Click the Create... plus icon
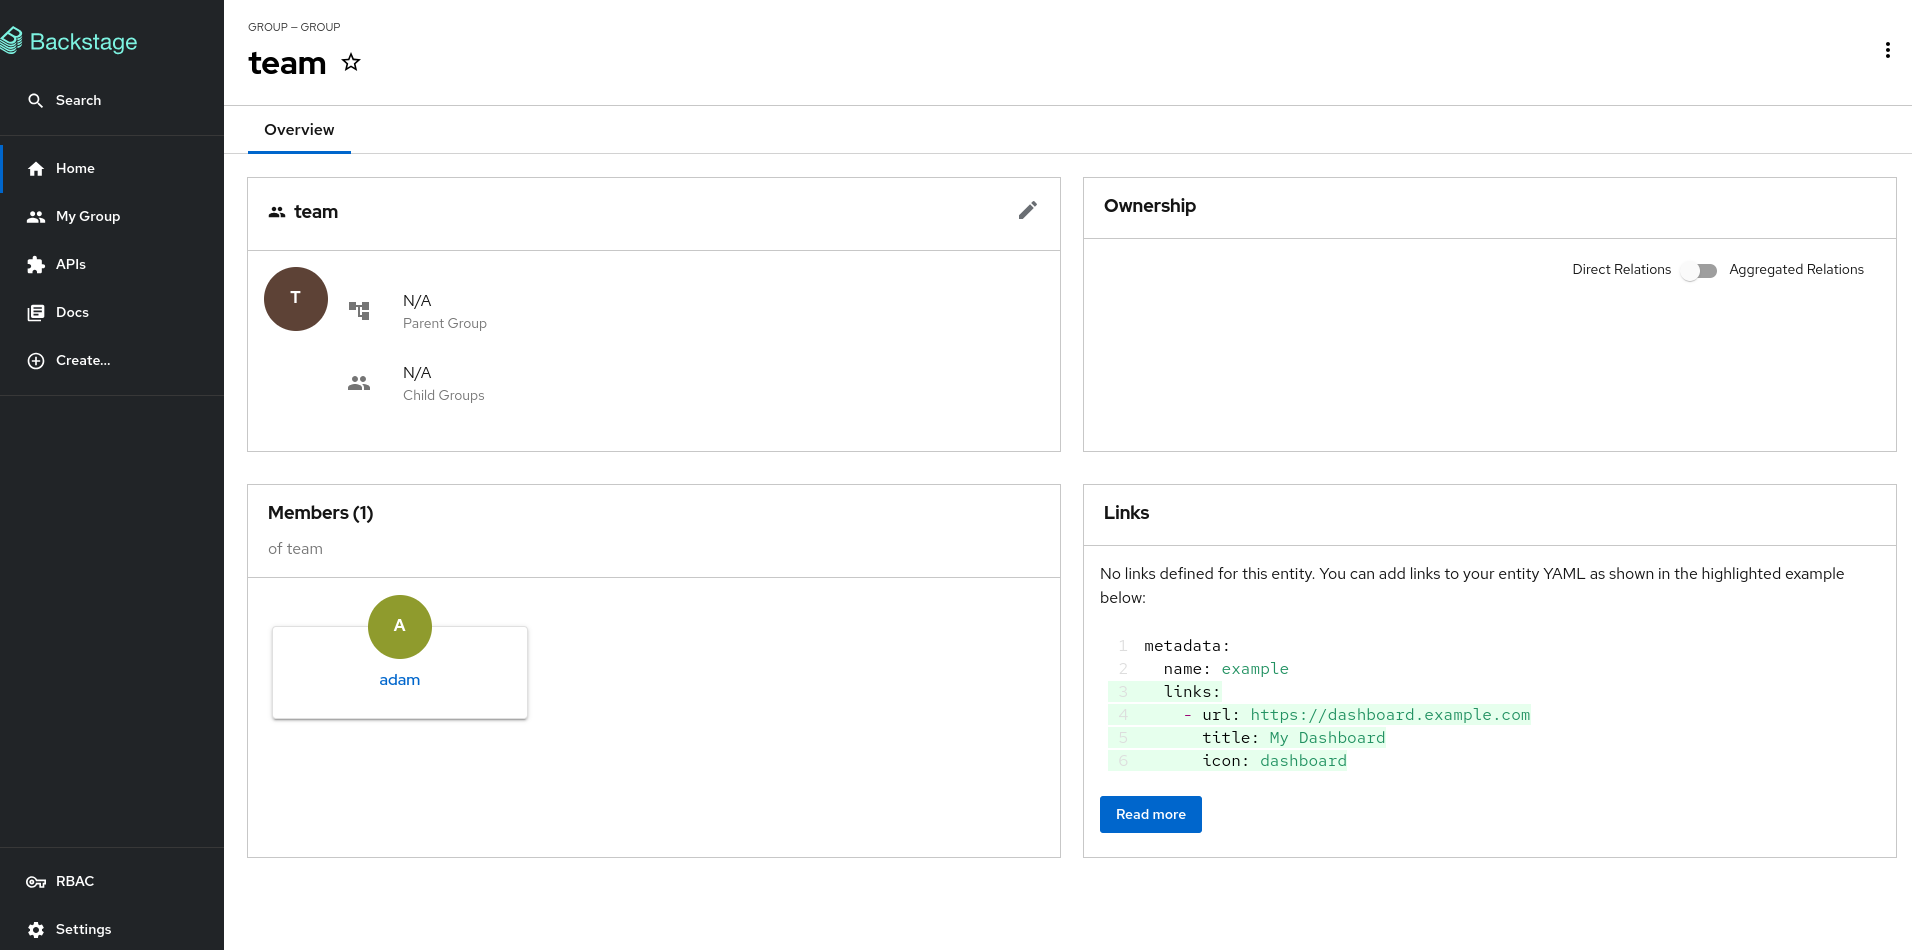 click(36, 361)
